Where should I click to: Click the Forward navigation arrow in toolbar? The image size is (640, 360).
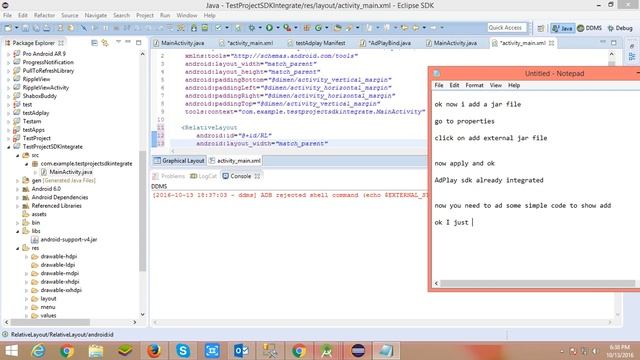pos(433,28)
